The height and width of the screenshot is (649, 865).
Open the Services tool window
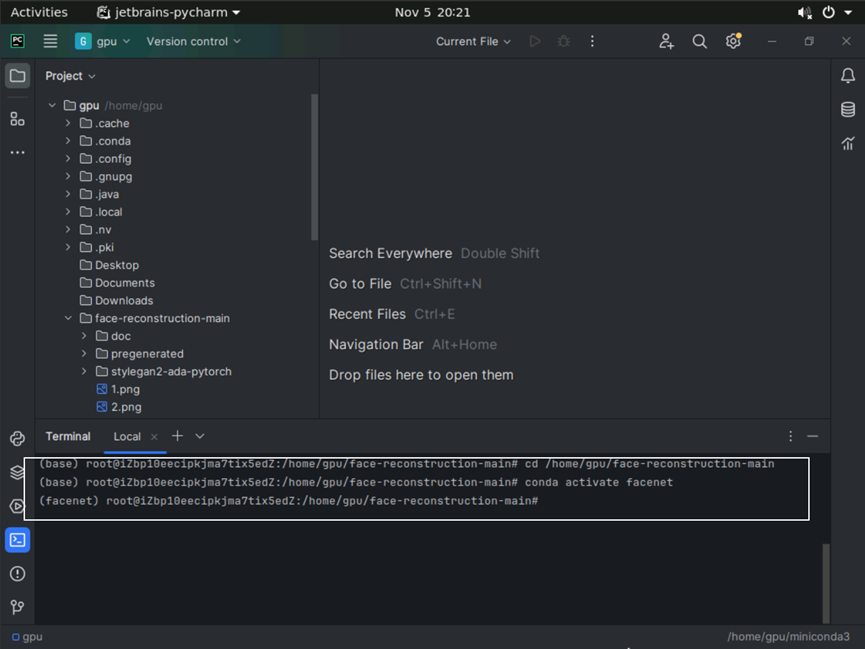point(18,506)
